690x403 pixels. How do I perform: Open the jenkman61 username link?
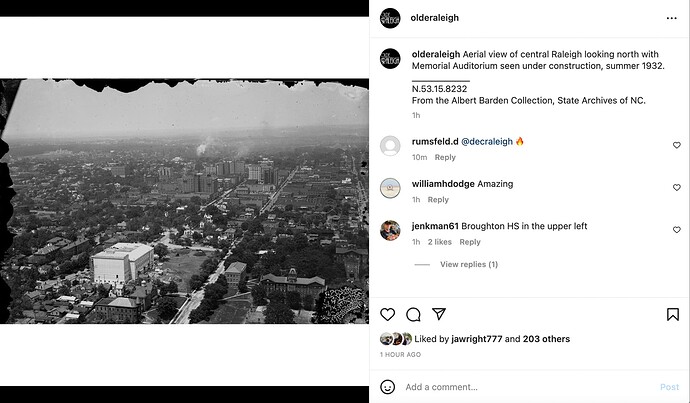click(435, 226)
